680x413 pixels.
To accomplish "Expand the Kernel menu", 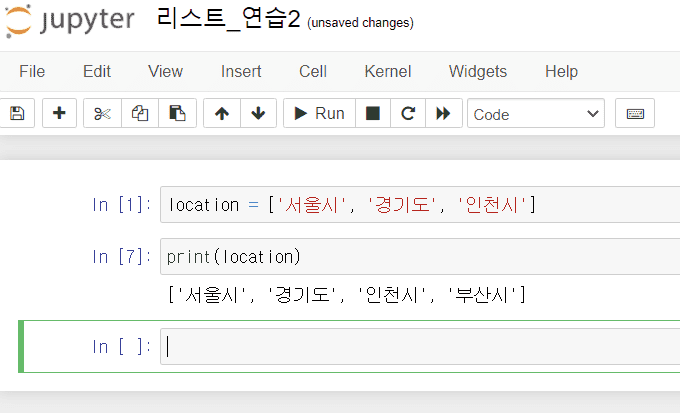I will tap(387, 71).
